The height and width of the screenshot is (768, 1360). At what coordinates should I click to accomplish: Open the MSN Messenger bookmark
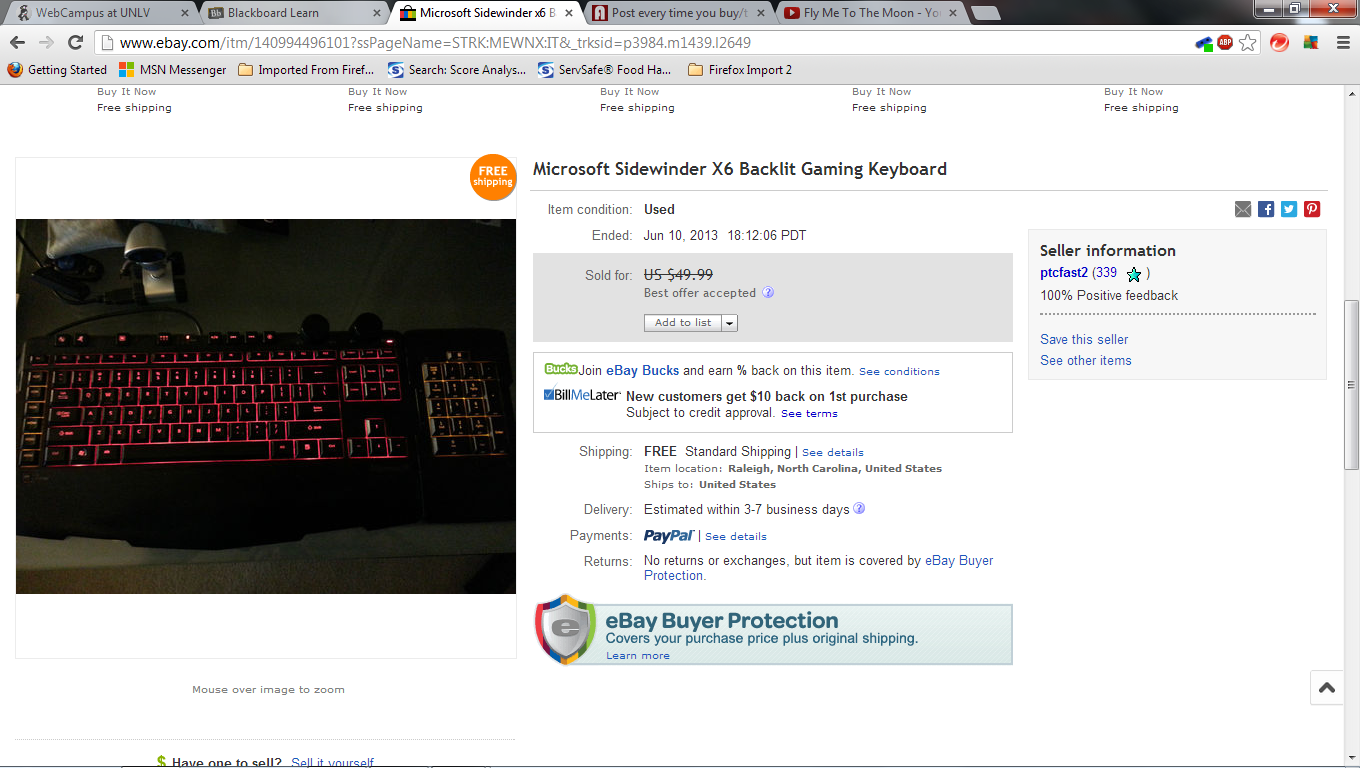[173, 70]
